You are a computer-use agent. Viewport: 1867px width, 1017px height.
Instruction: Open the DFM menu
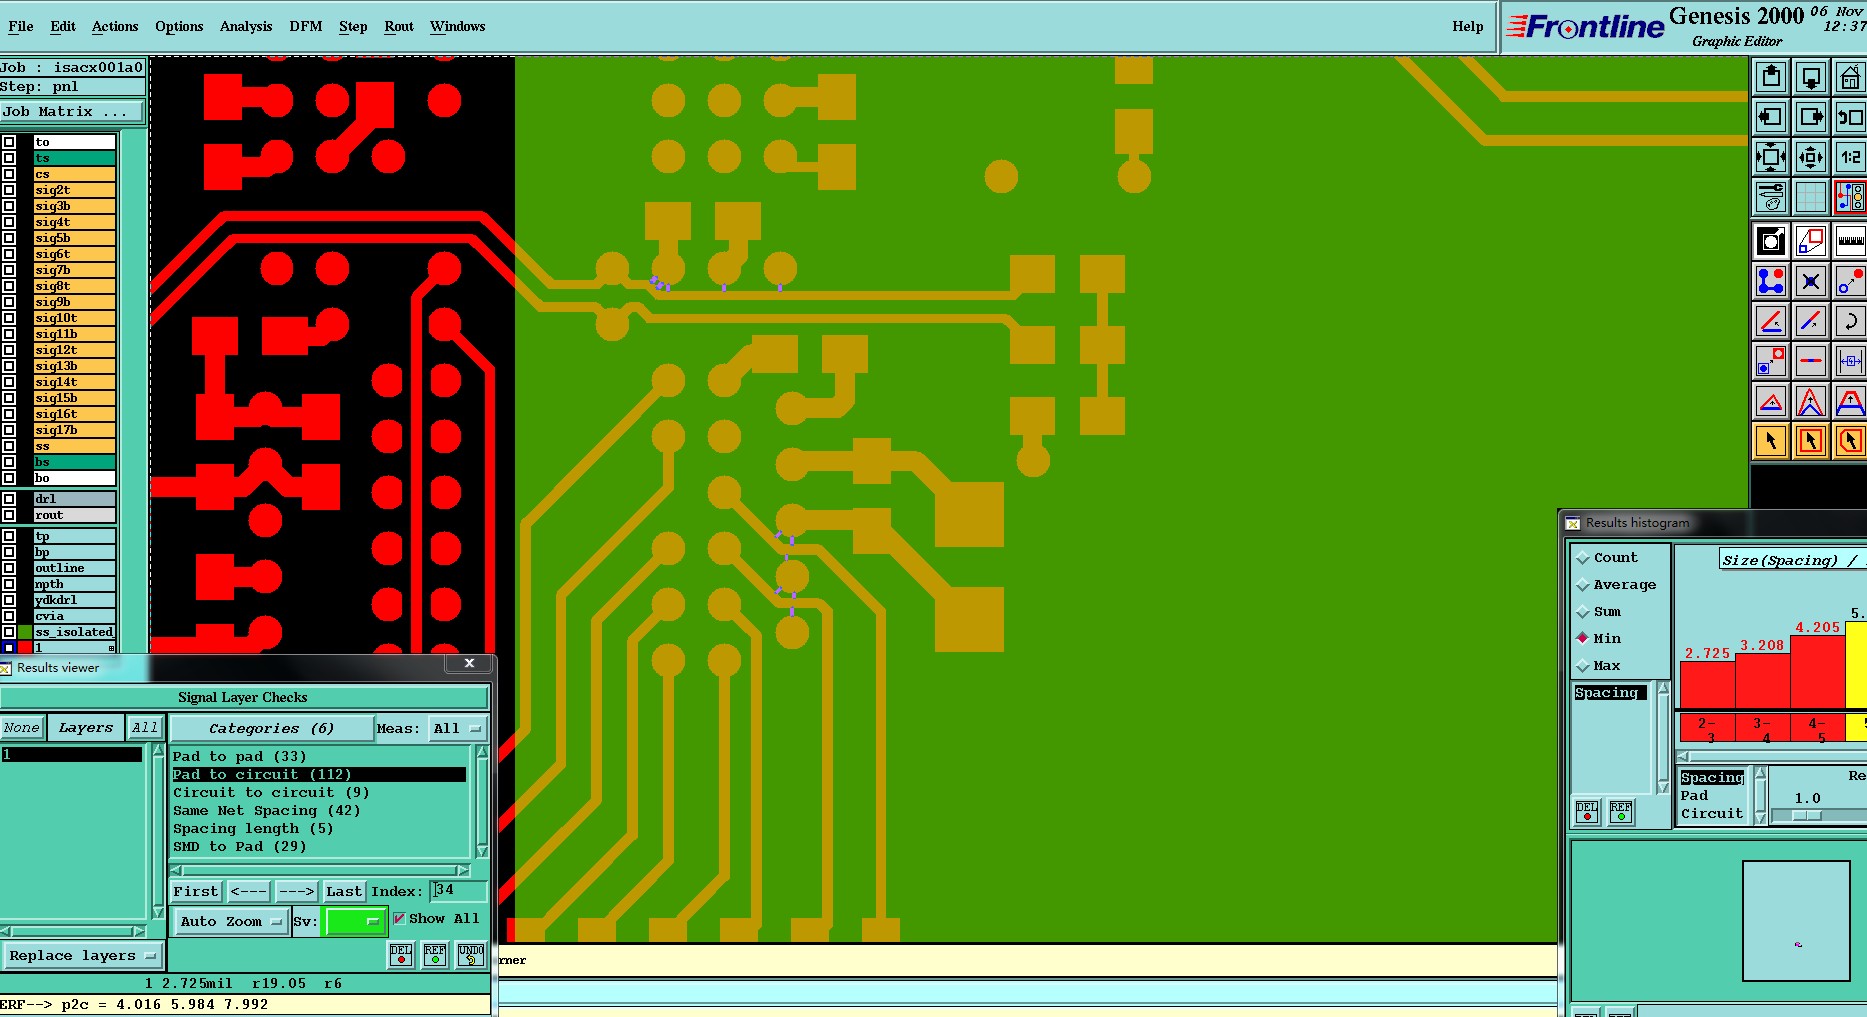coord(306,26)
